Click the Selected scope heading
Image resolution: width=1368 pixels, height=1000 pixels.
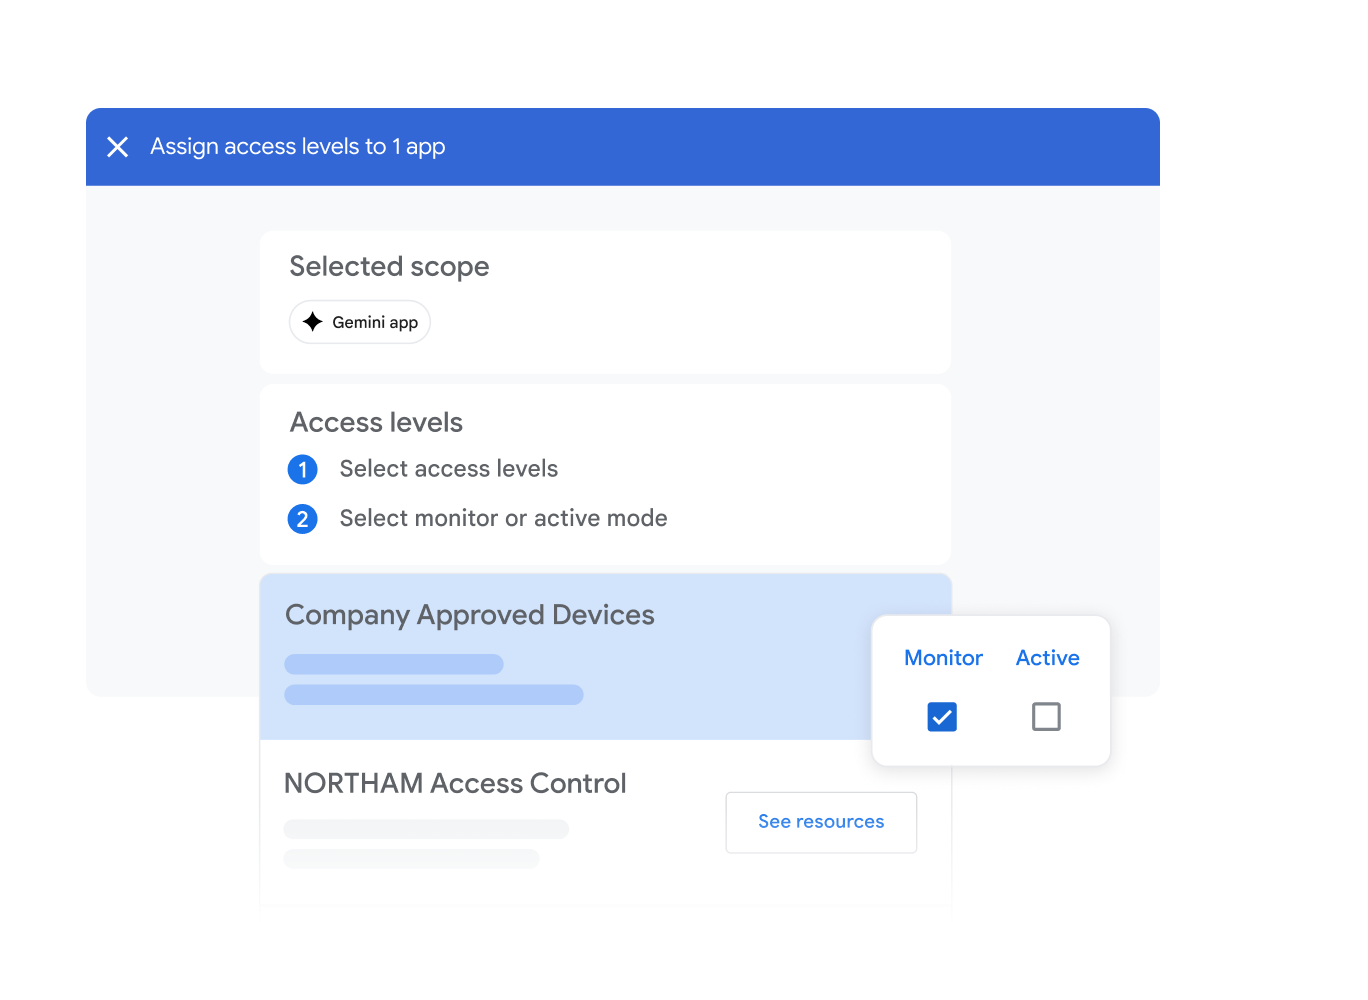(x=389, y=266)
